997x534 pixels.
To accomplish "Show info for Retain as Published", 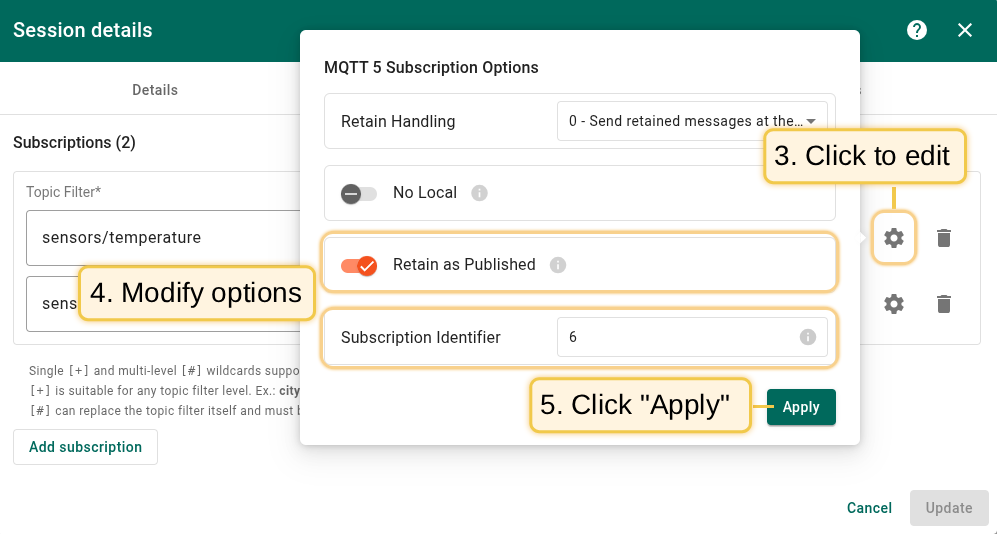I will (x=558, y=265).
